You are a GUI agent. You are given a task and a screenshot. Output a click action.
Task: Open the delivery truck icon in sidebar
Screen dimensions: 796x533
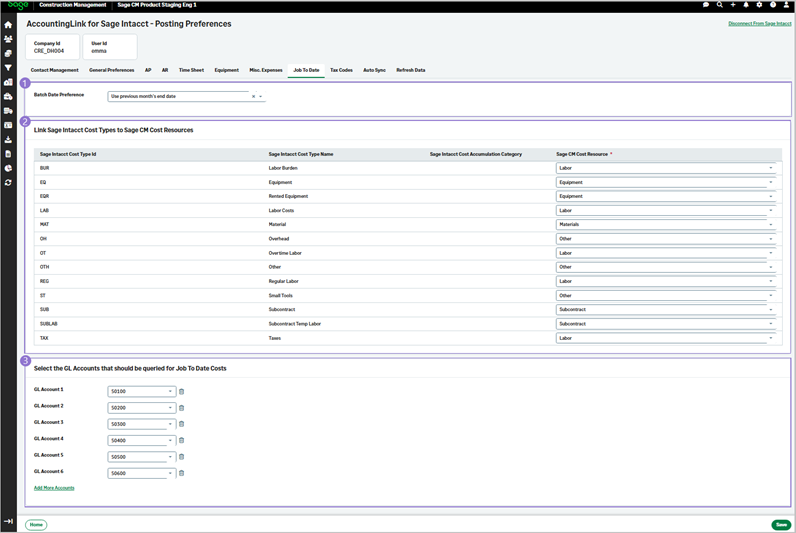pos(8,111)
